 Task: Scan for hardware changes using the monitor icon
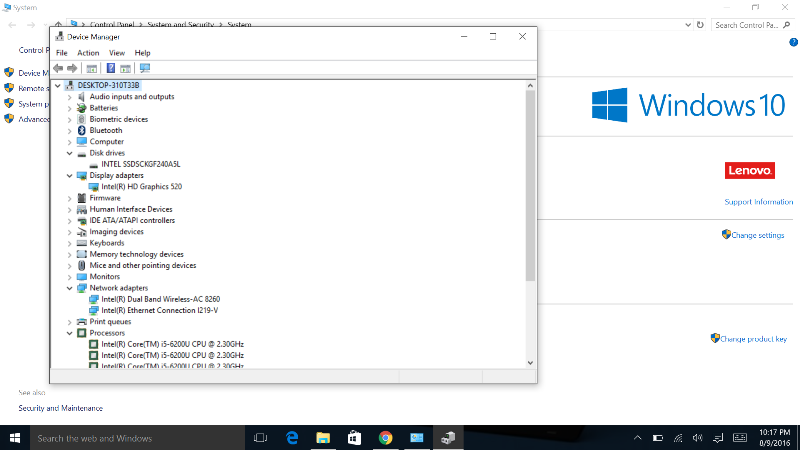tap(145, 68)
